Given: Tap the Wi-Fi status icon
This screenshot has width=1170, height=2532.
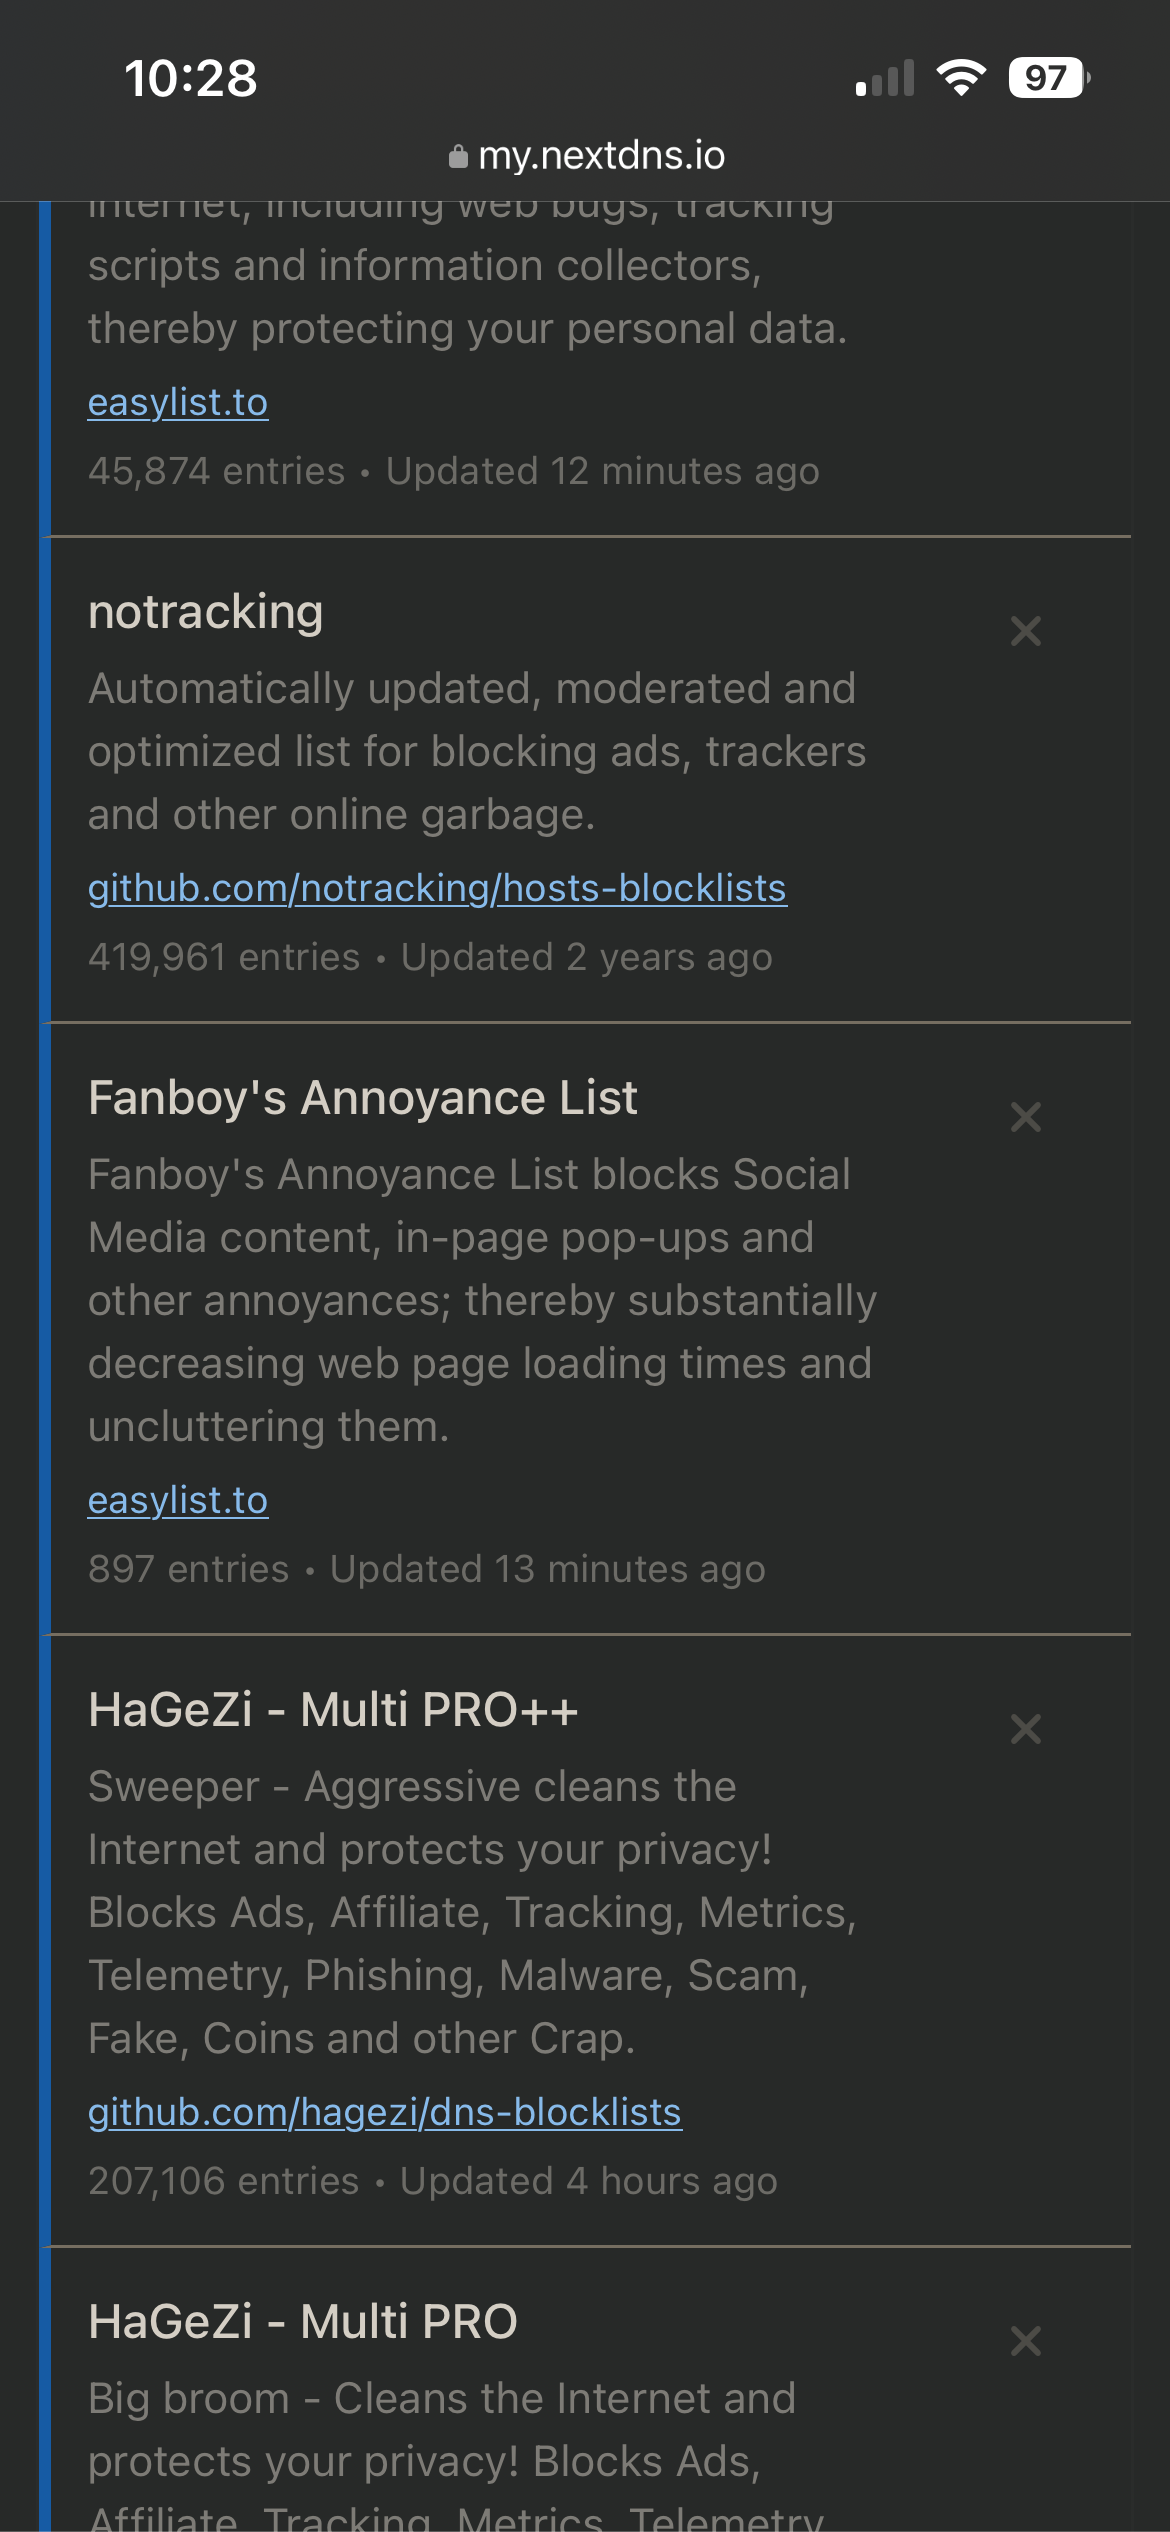Looking at the screenshot, I should [961, 78].
